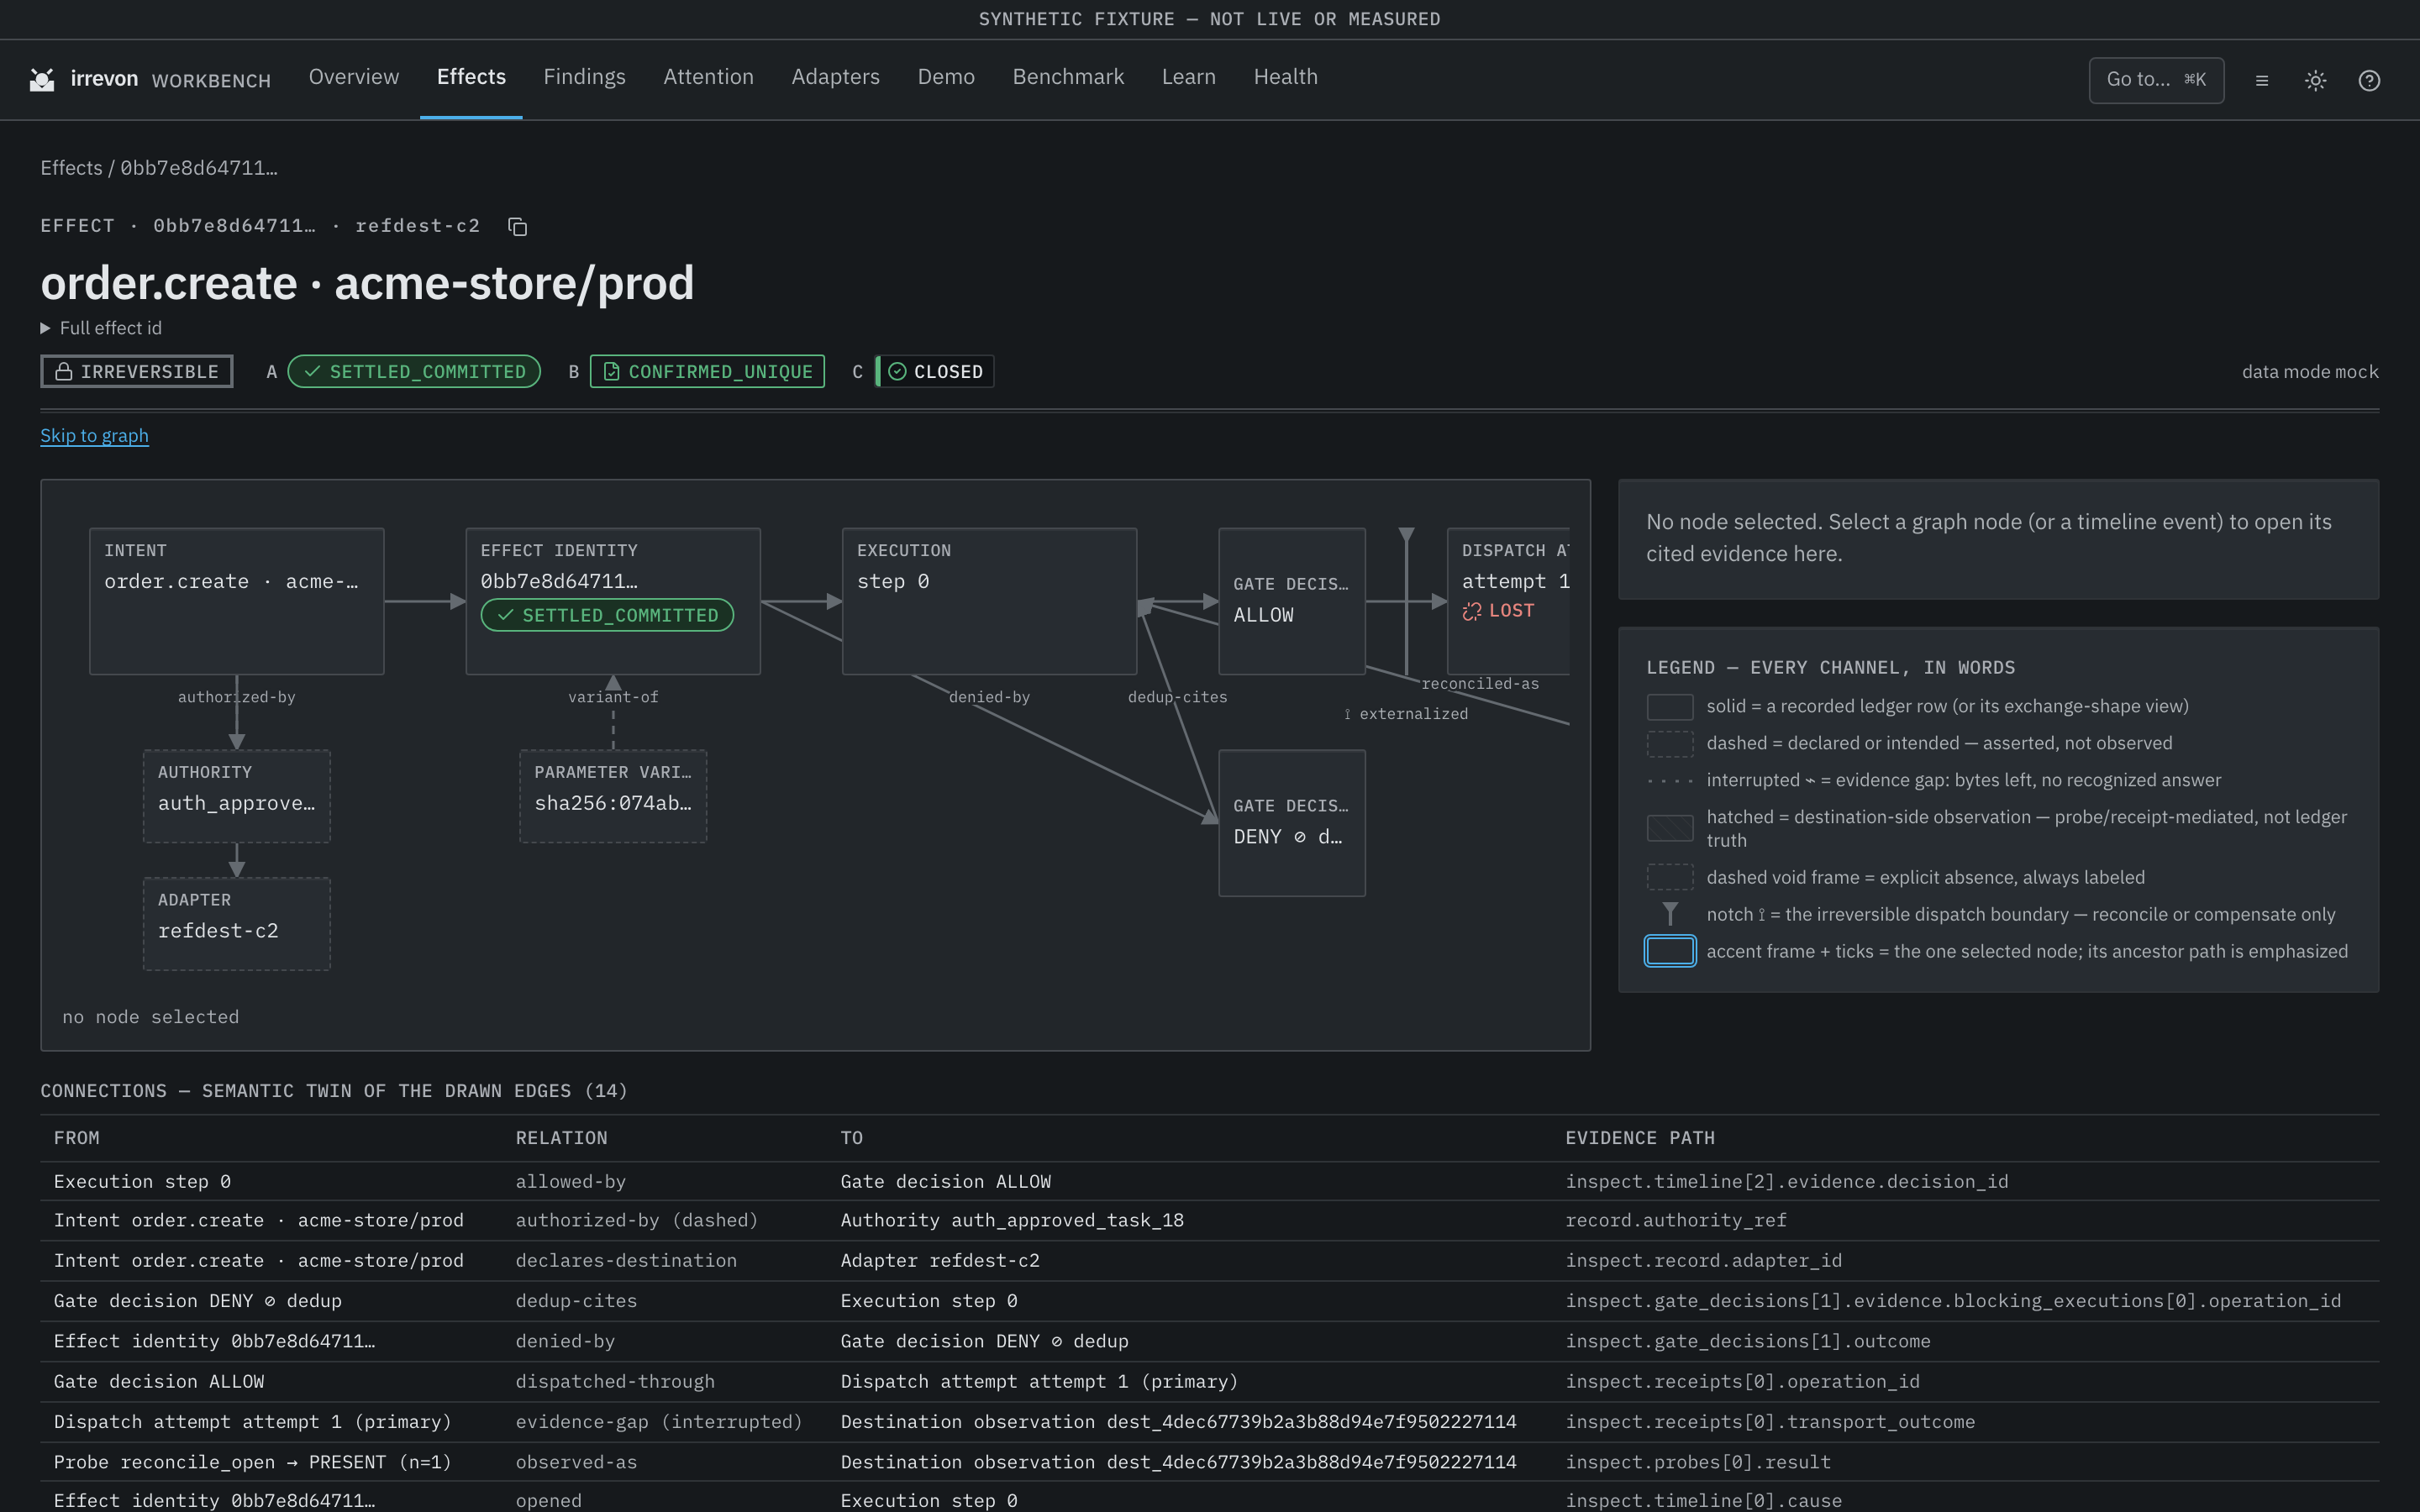Open the hamburger menu icon
The width and height of the screenshot is (2420, 1512).
[2262, 80]
